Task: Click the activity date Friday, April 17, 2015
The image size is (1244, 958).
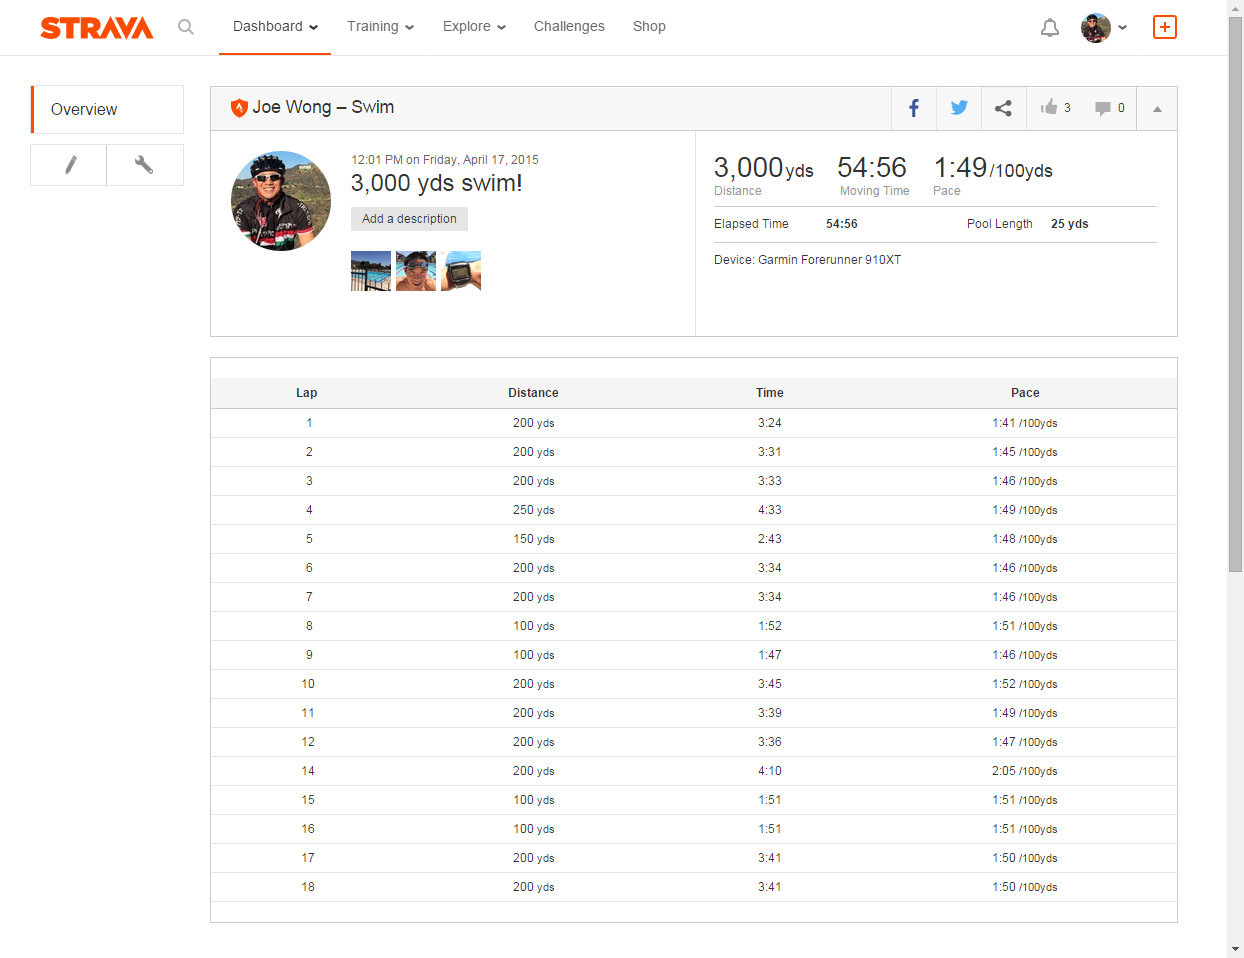Action: tap(481, 160)
